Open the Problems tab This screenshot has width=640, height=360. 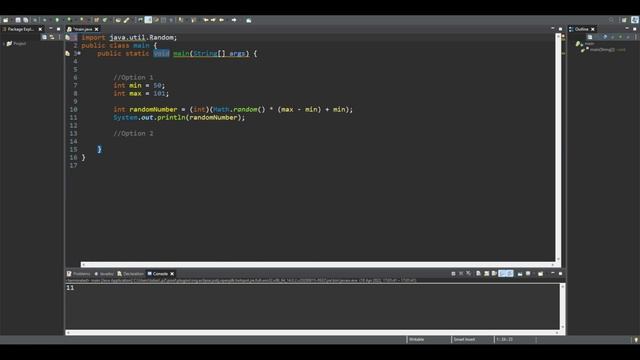point(79,274)
